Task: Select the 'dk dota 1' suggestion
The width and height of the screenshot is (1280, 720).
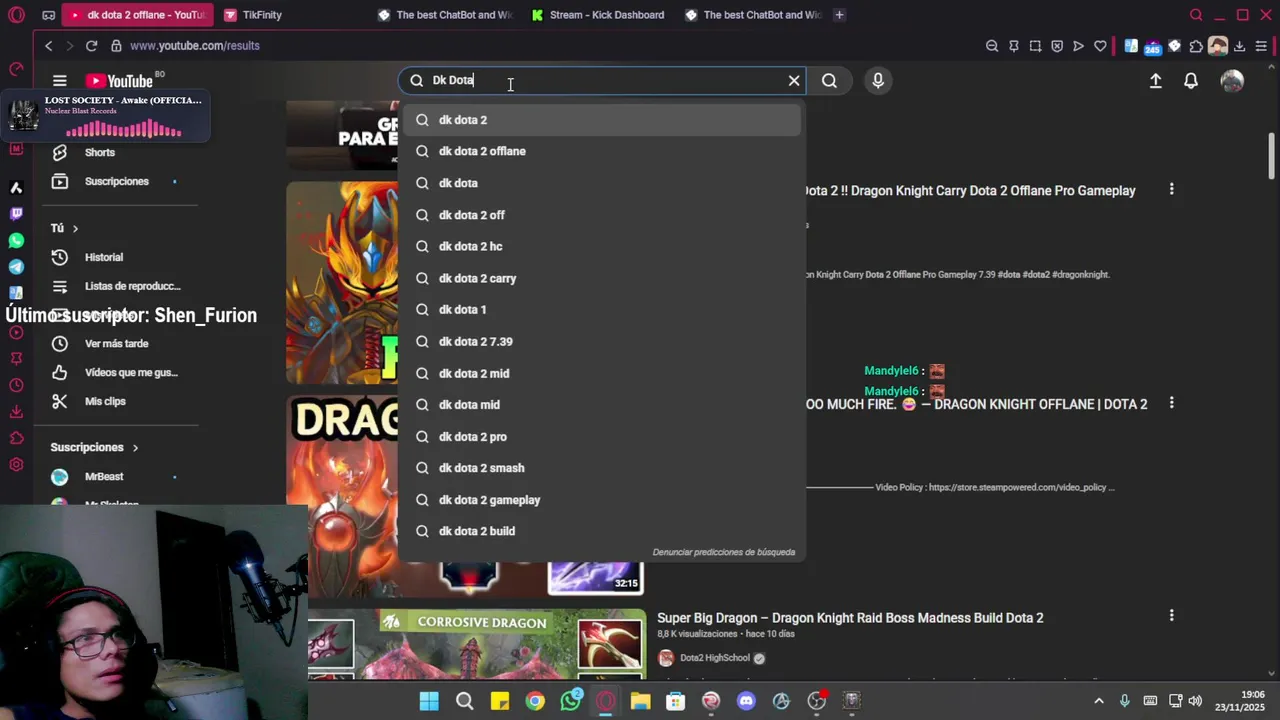Action: pyautogui.click(x=600, y=309)
